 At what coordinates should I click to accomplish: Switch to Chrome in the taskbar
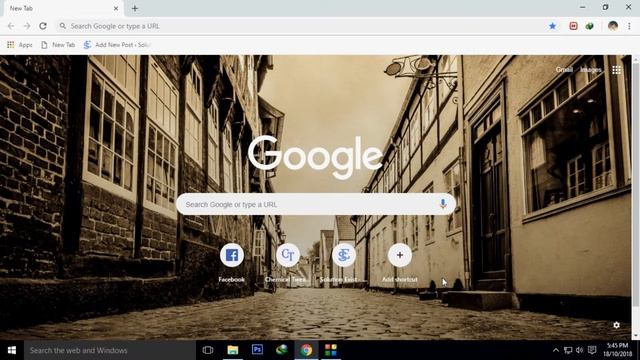click(x=307, y=350)
